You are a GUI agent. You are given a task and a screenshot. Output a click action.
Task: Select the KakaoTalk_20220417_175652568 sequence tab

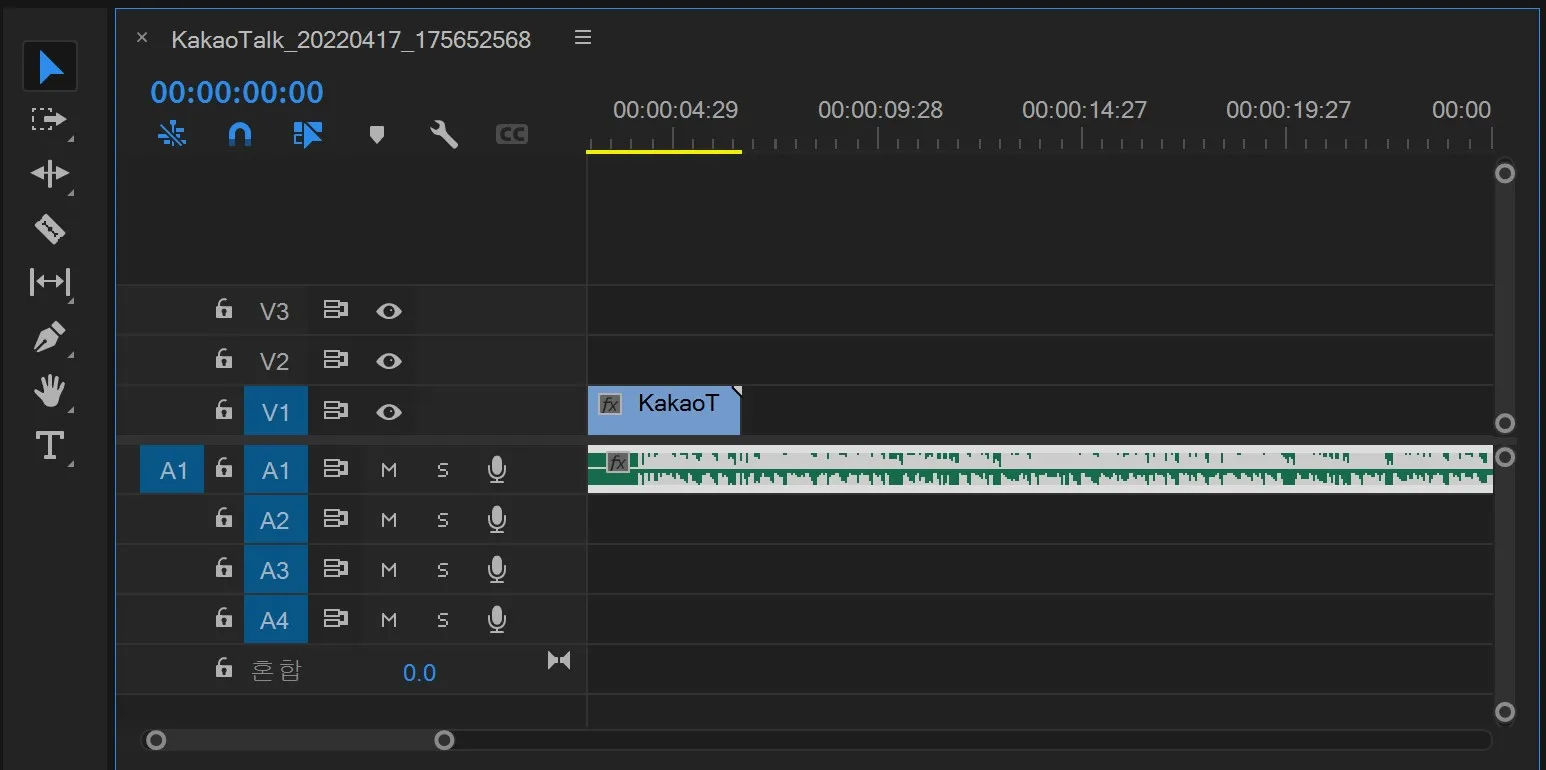pyautogui.click(x=351, y=39)
